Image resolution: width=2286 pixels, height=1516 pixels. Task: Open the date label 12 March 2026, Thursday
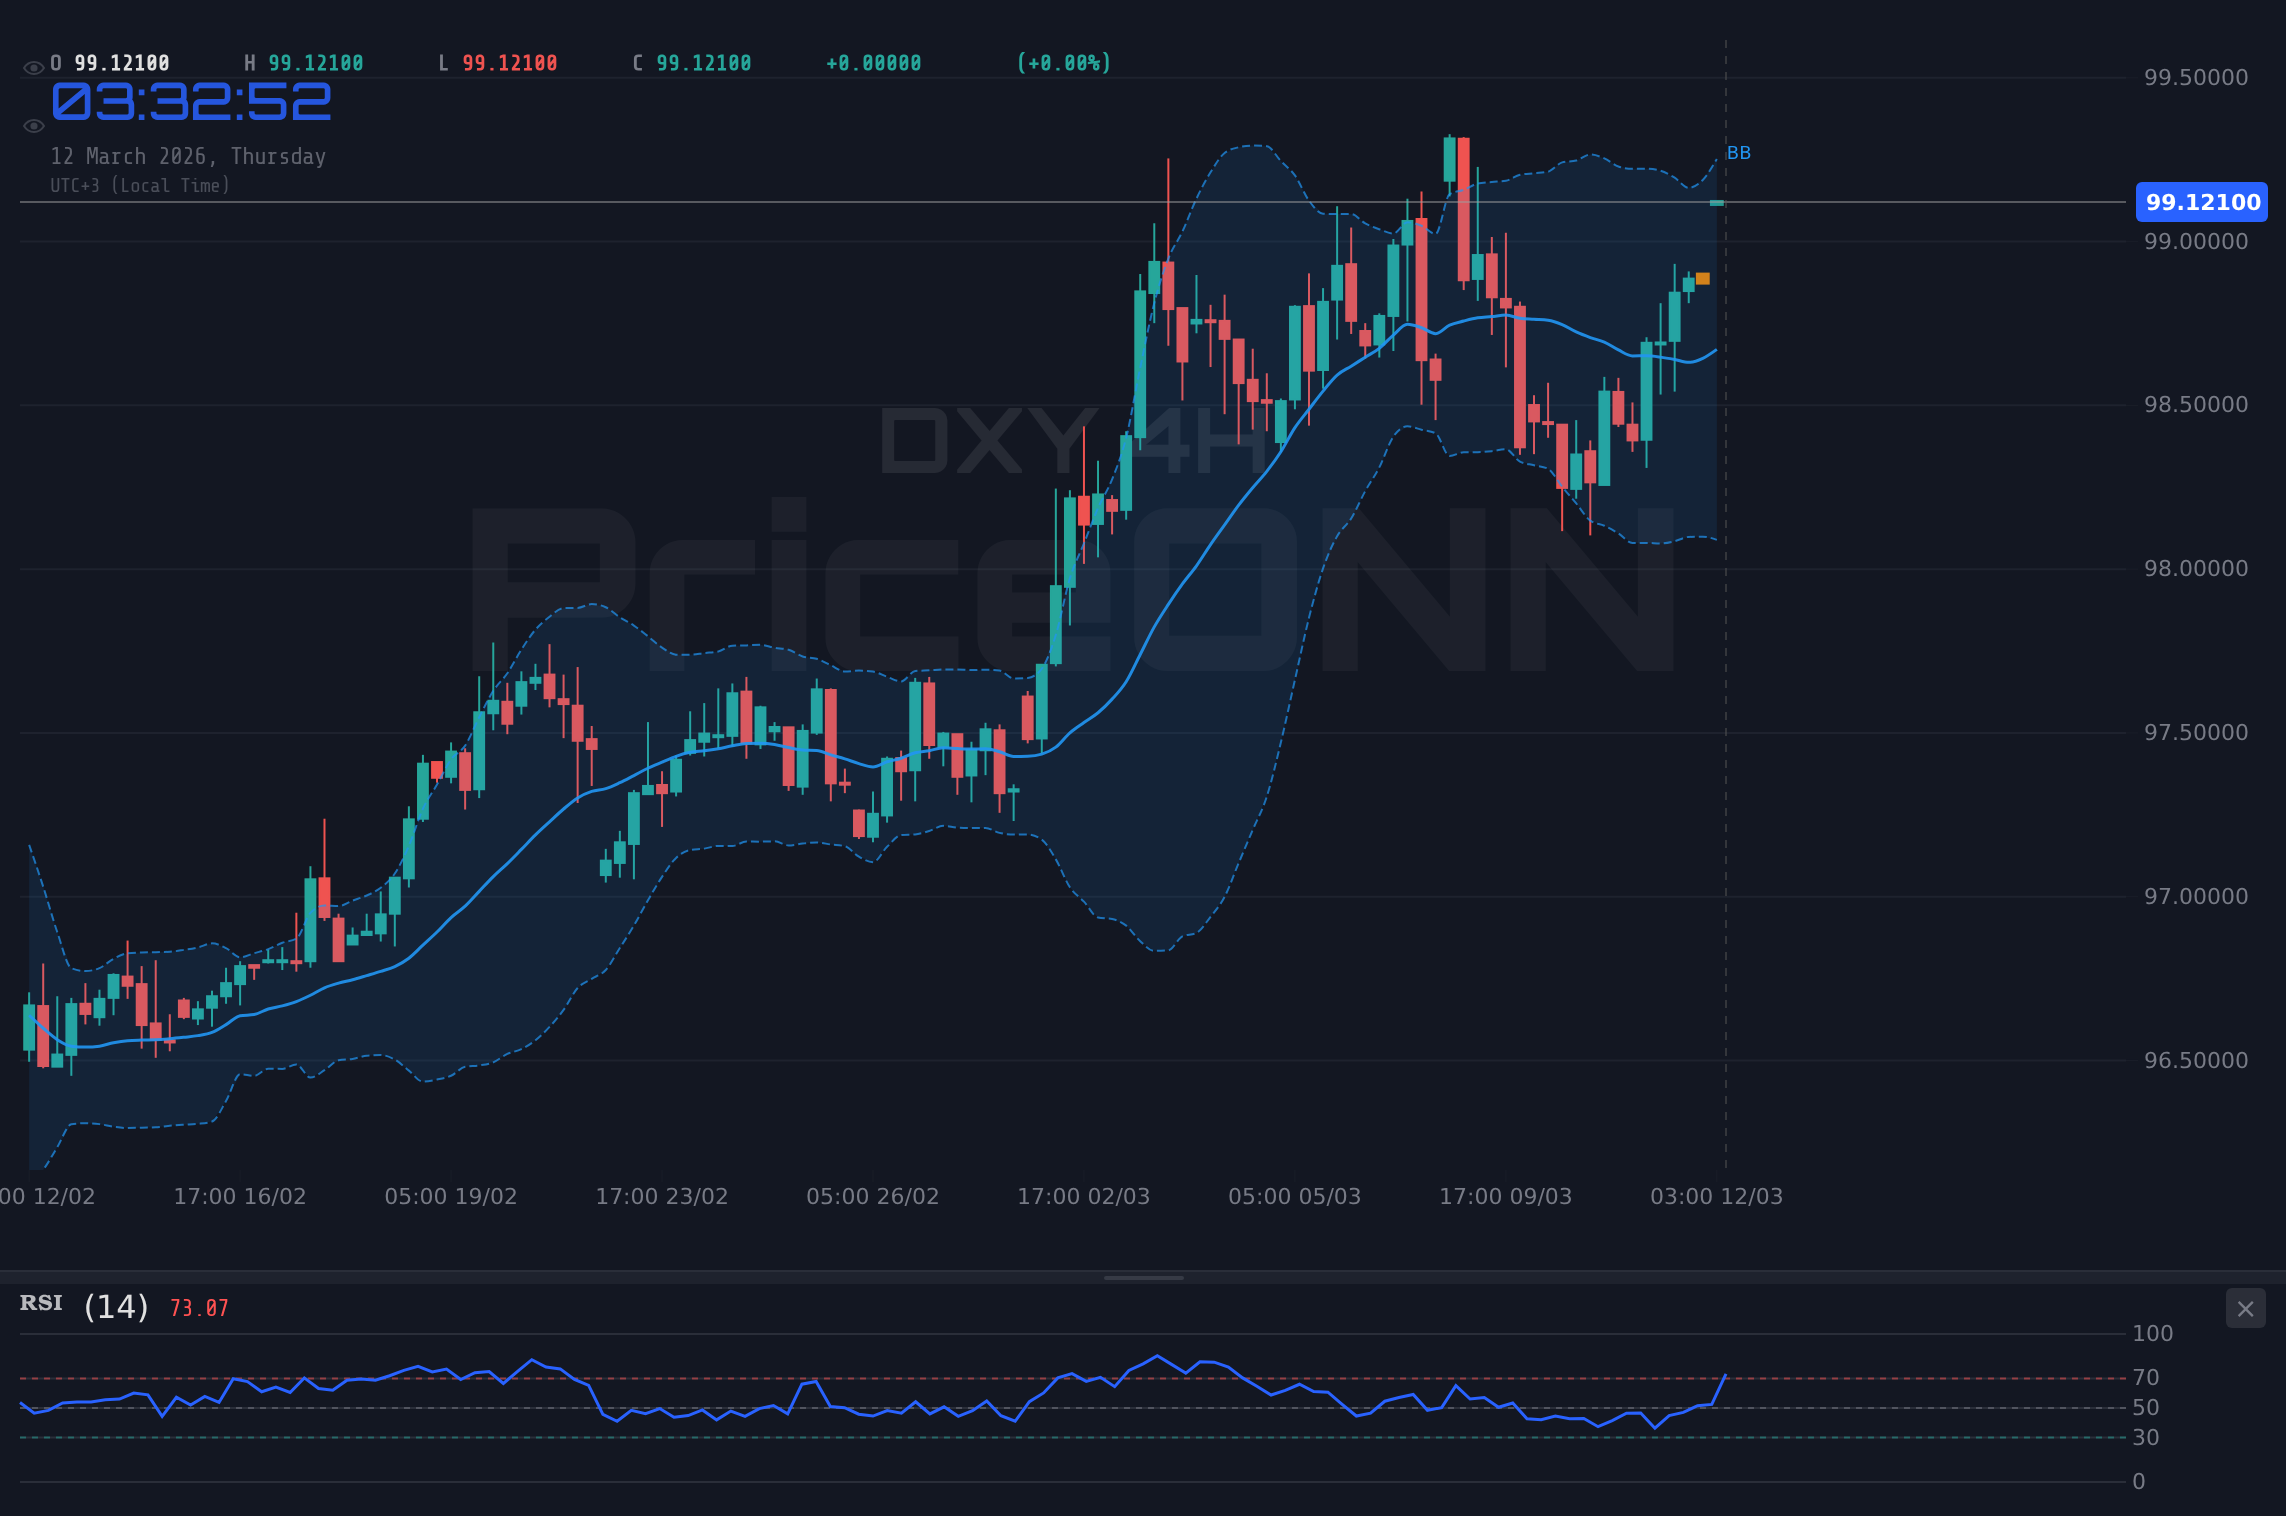(188, 156)
